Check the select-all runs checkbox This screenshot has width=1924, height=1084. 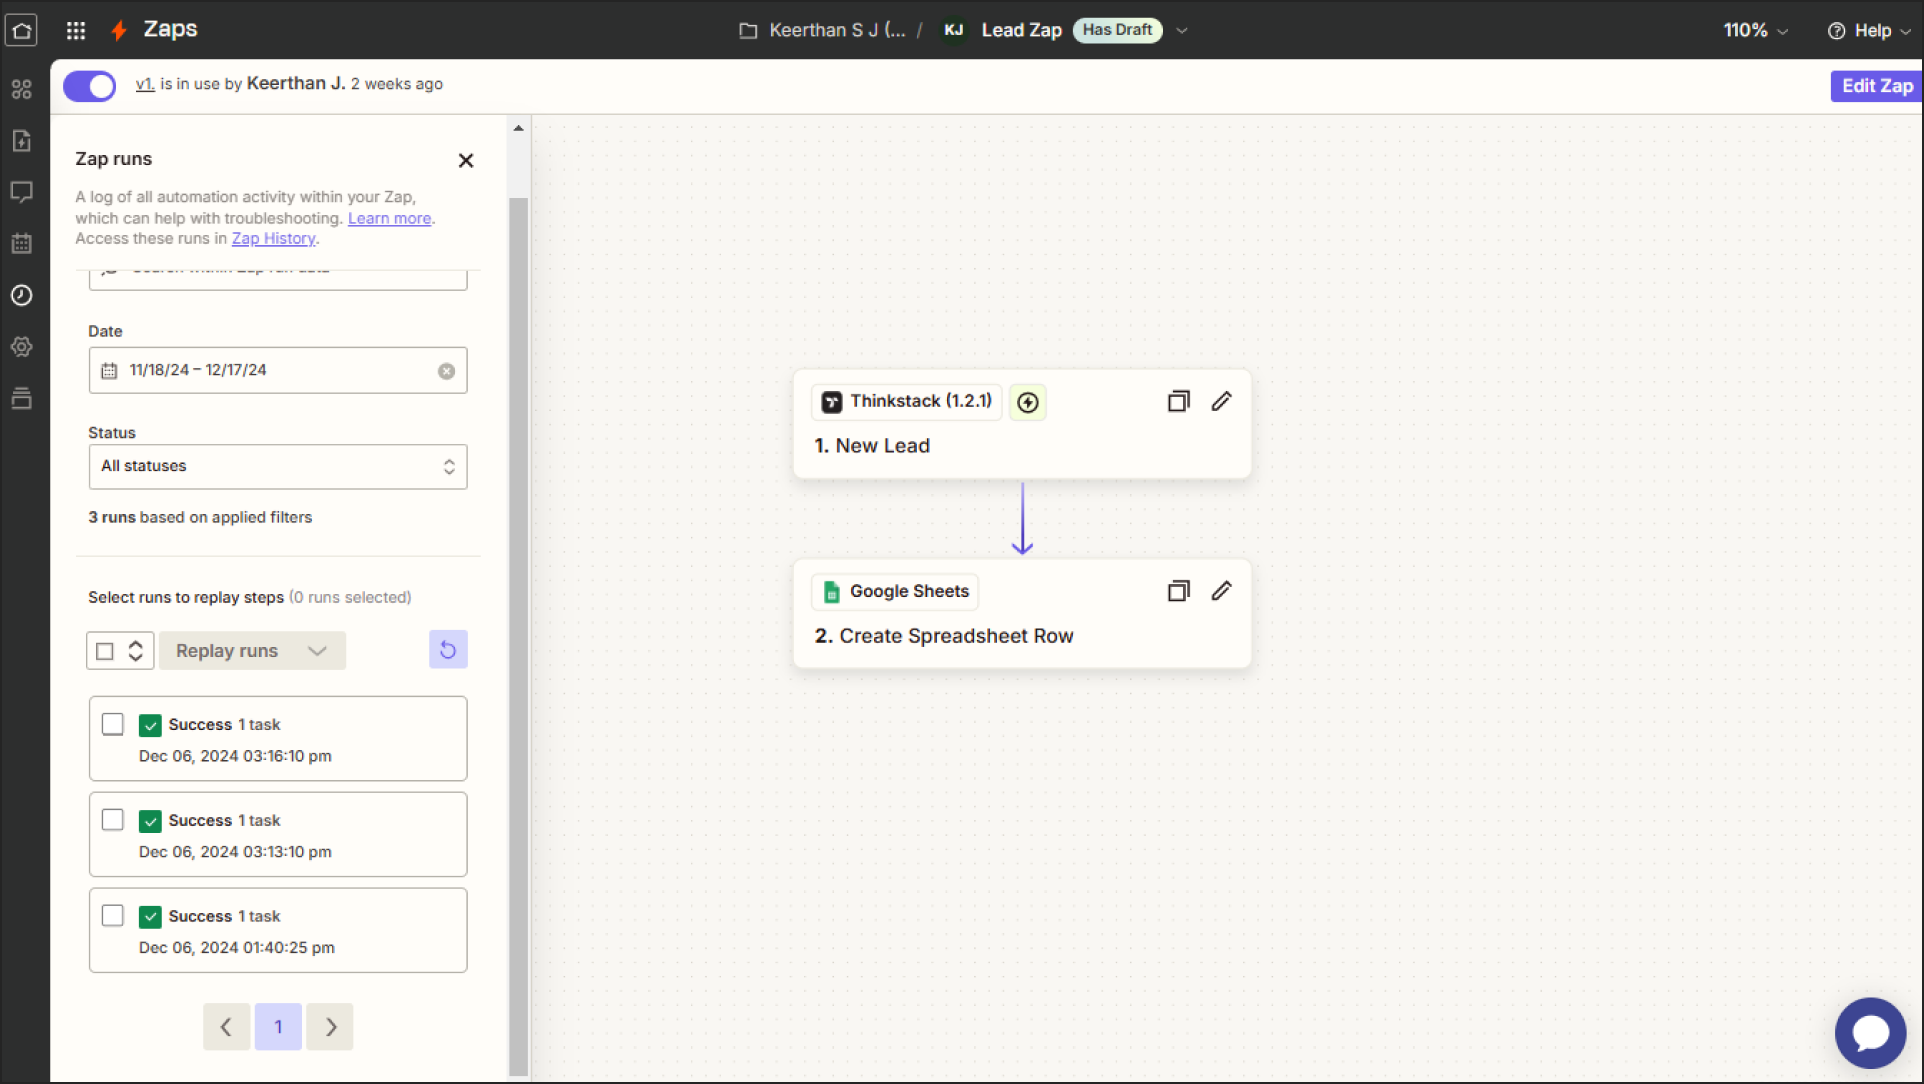click(x=105, y=651)
